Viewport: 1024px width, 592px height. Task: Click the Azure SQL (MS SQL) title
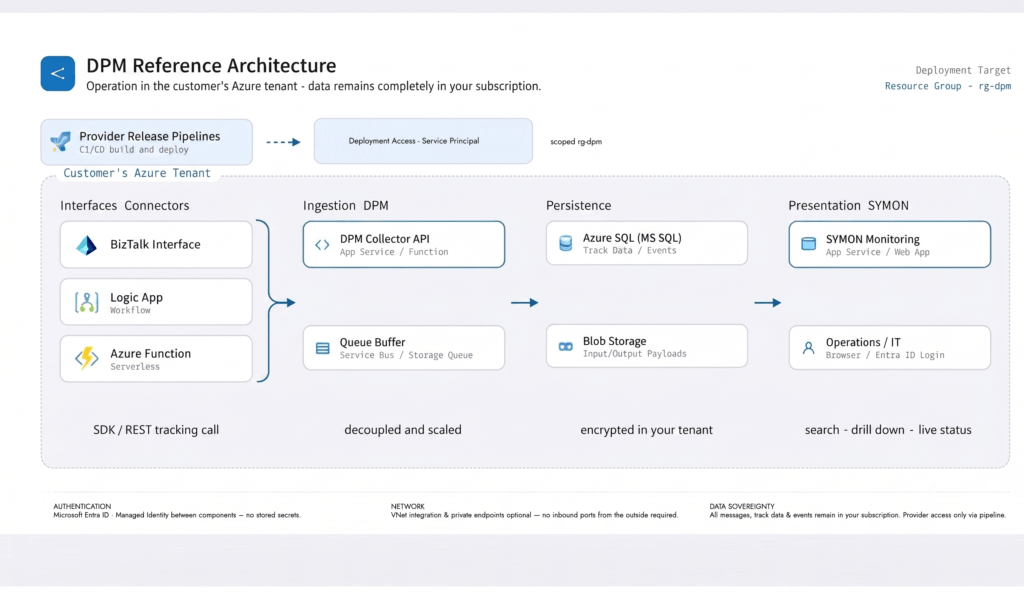click(632, 238)
